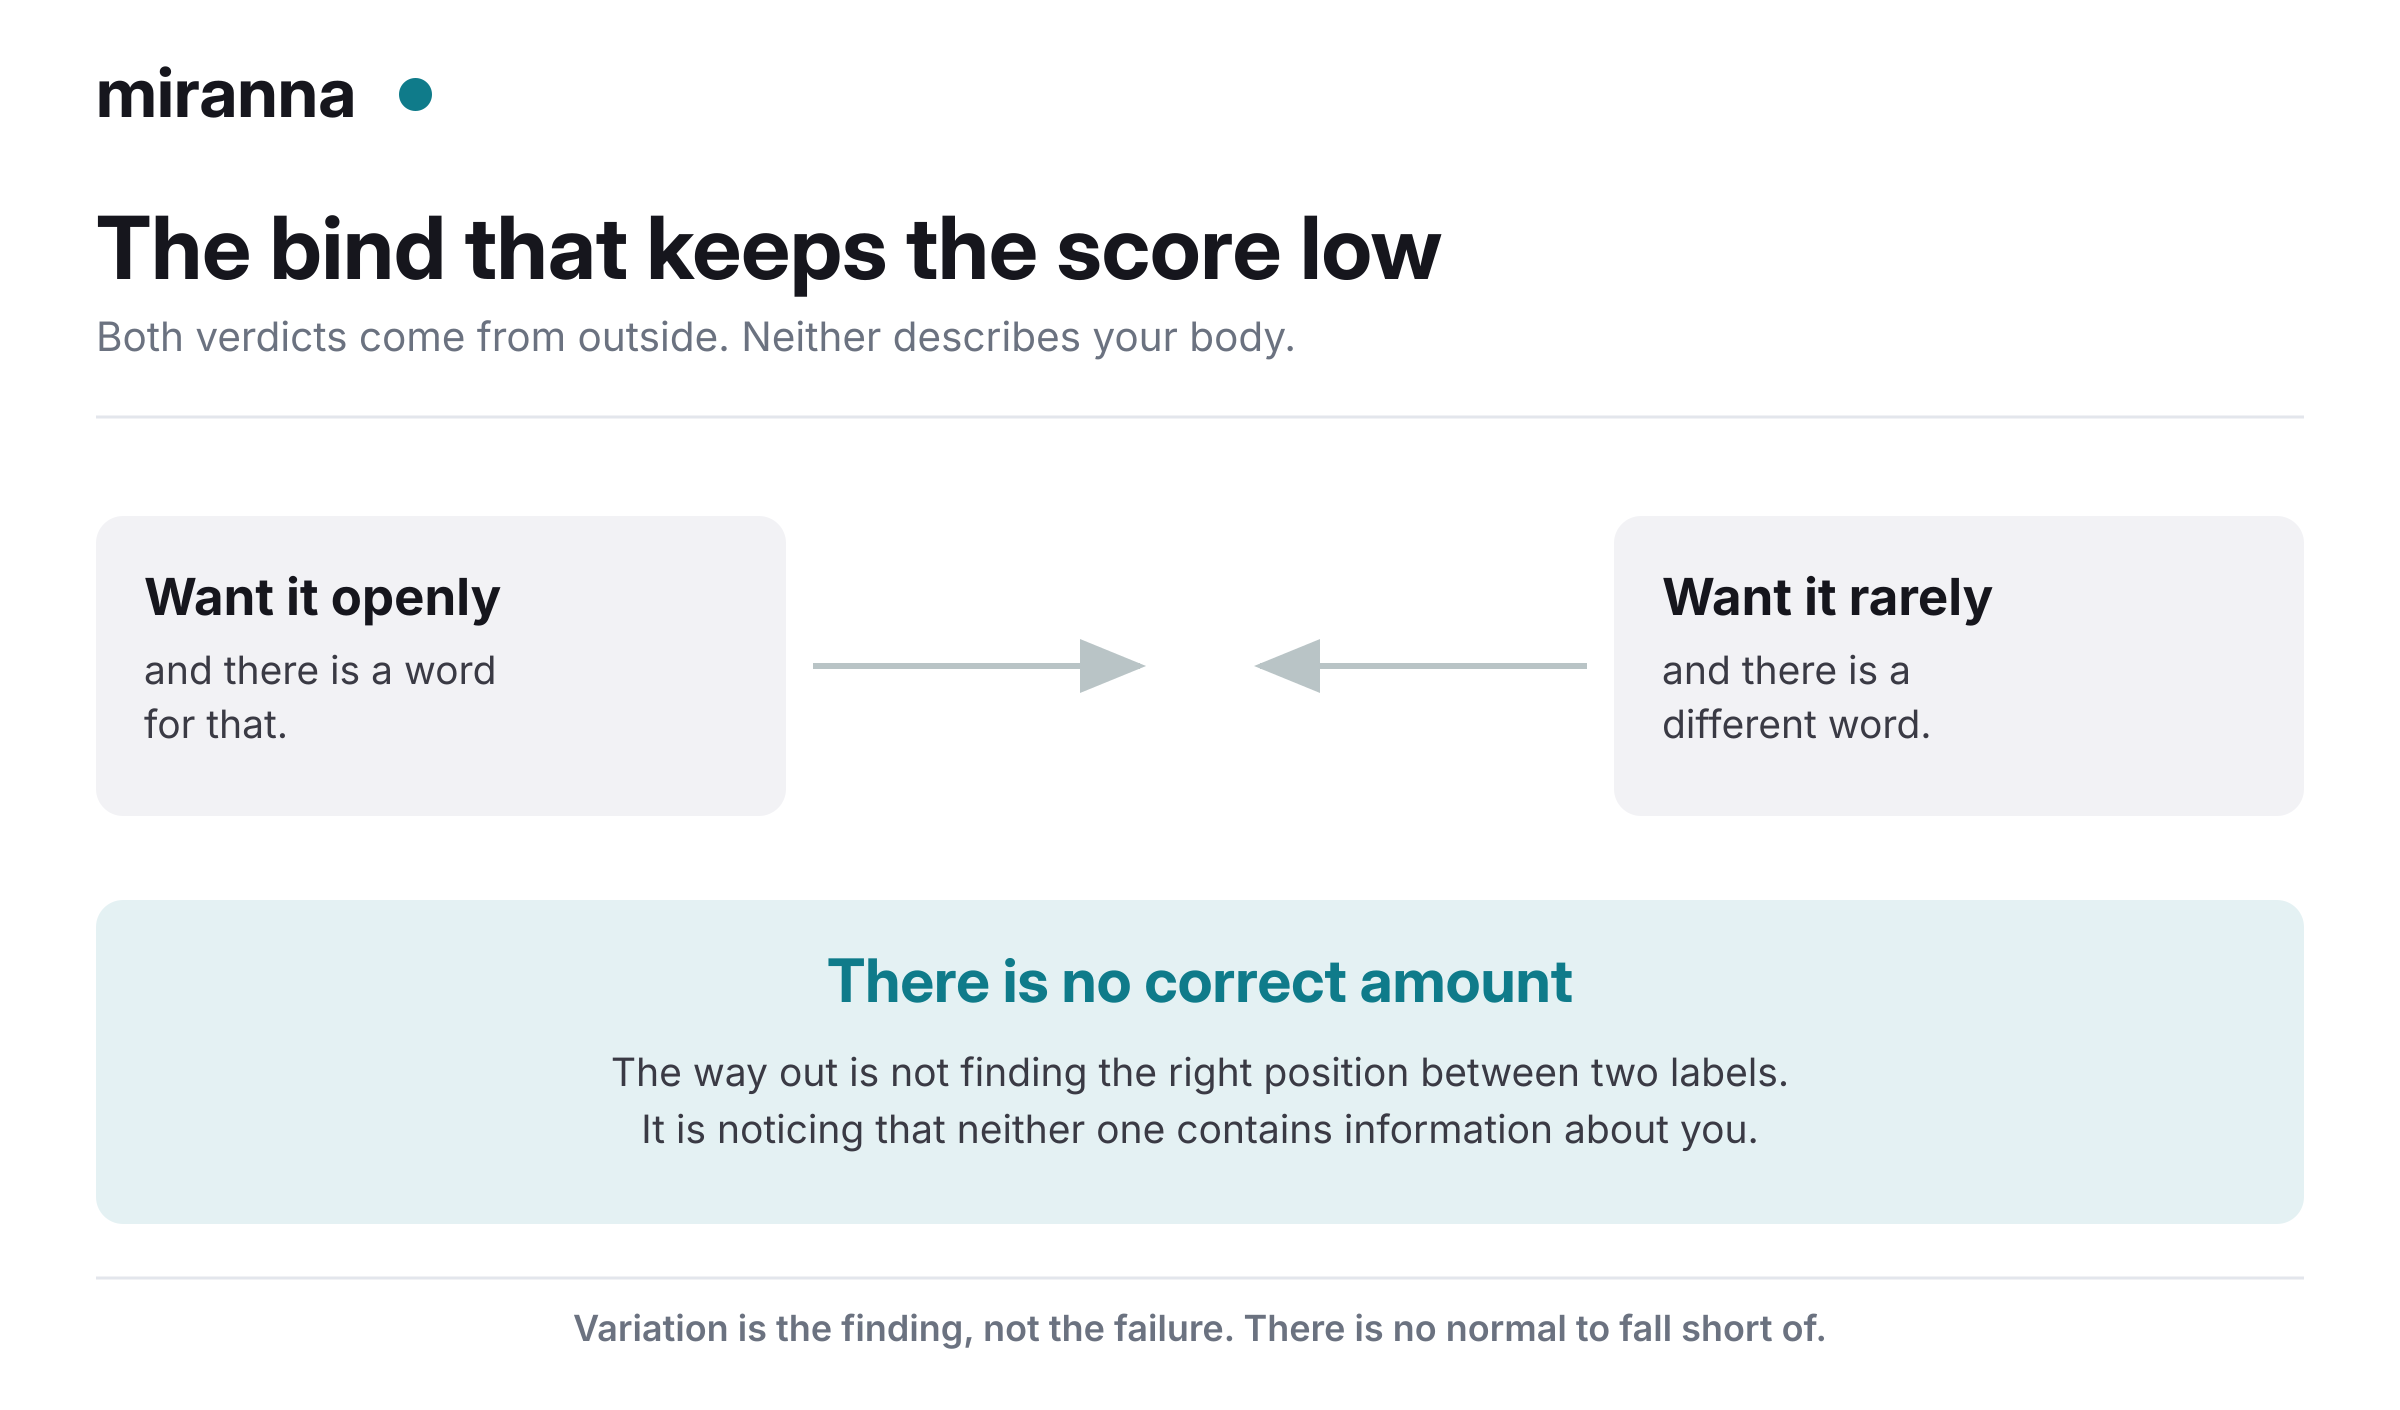
Task: Click the 'Want it openly' title text
Action: (x=322, y=598)
